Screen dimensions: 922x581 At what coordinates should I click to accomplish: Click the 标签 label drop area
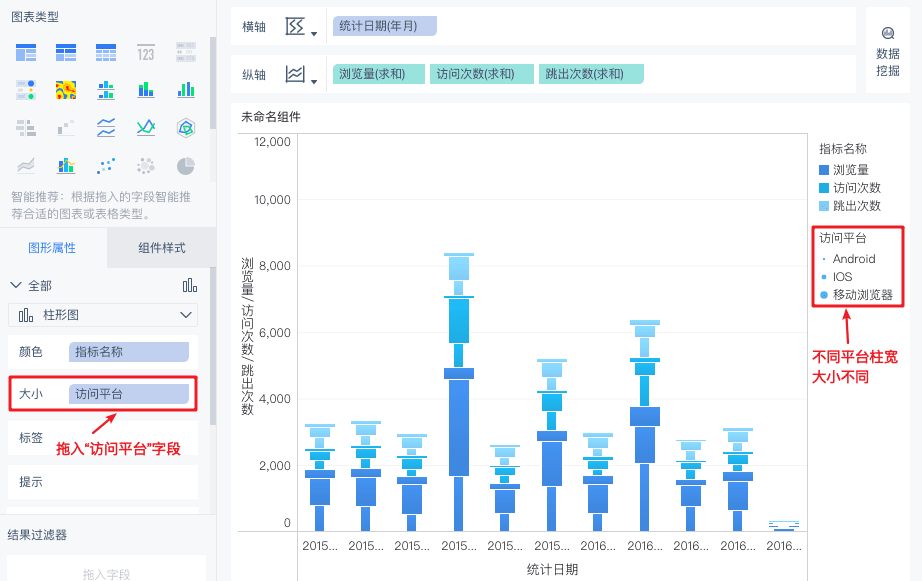click(x=103, y=438)
